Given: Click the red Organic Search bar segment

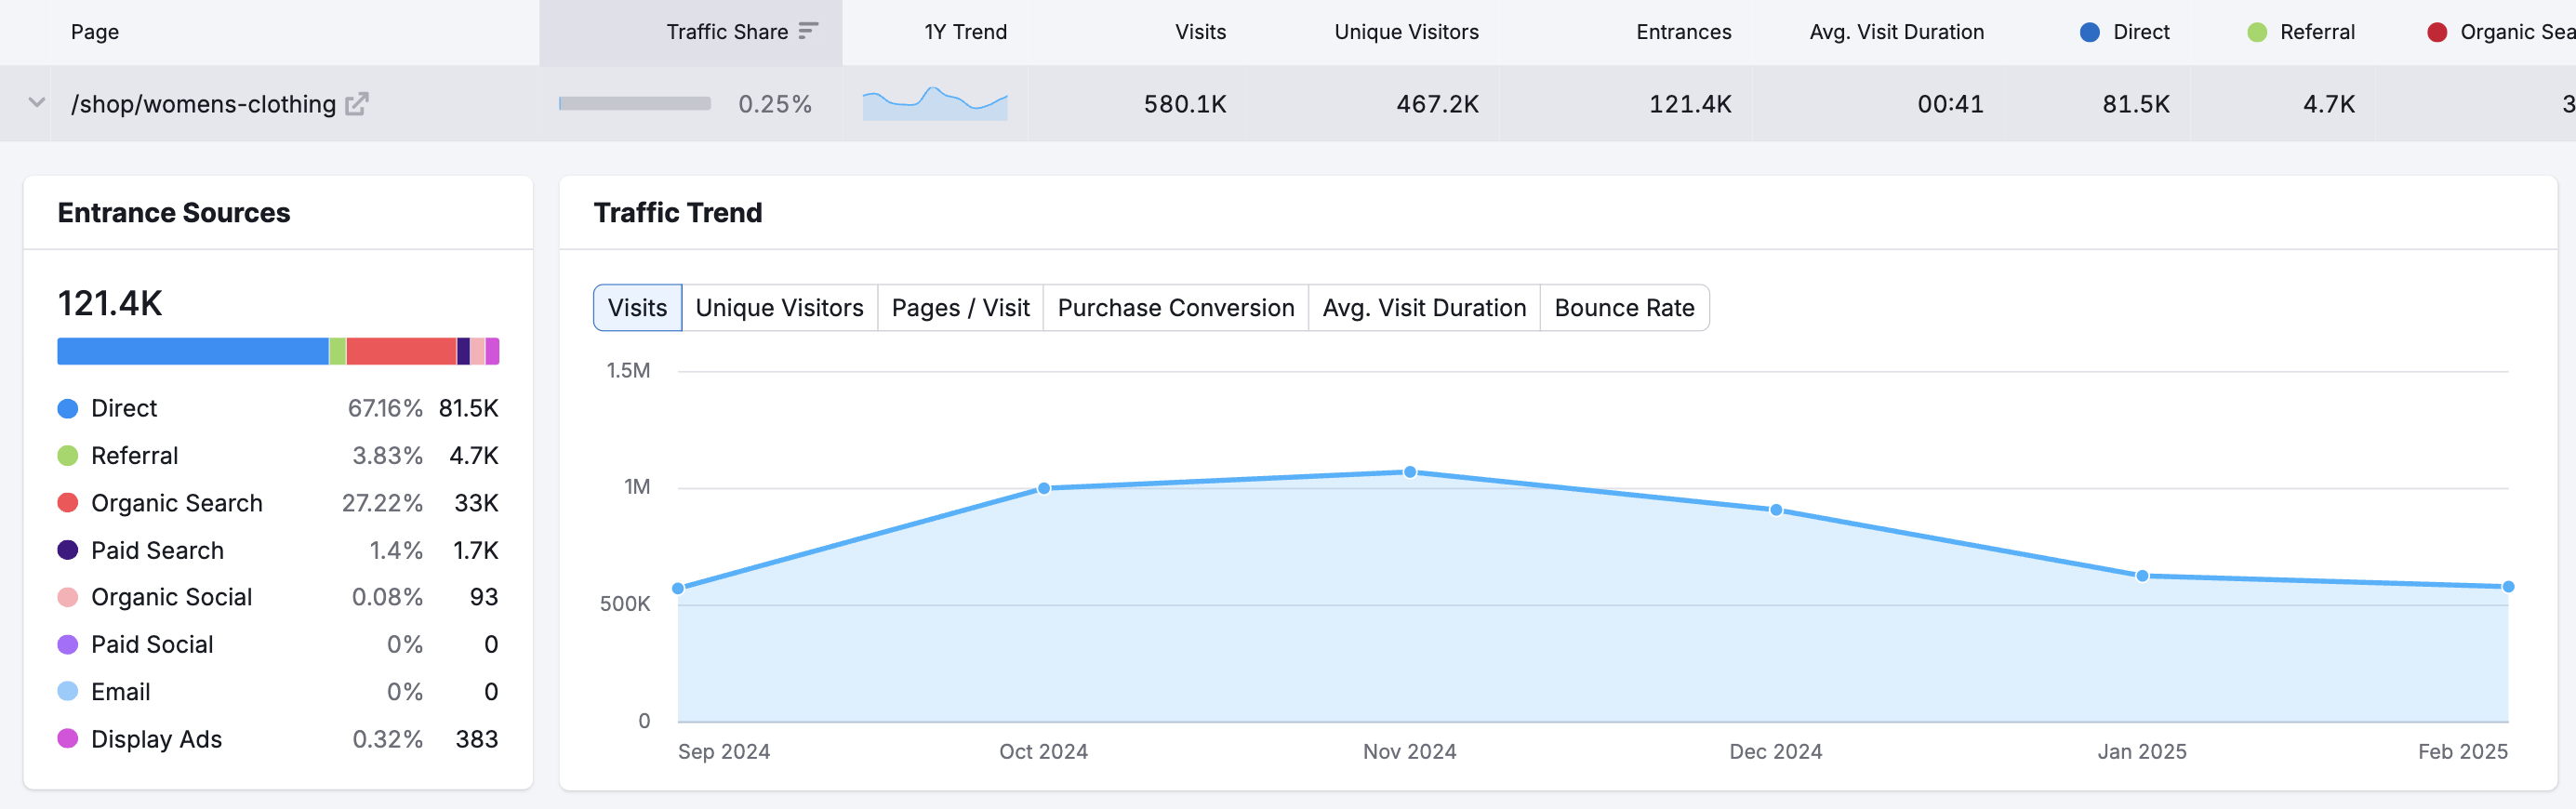Looking at the screenshot, I should point(400,351).
